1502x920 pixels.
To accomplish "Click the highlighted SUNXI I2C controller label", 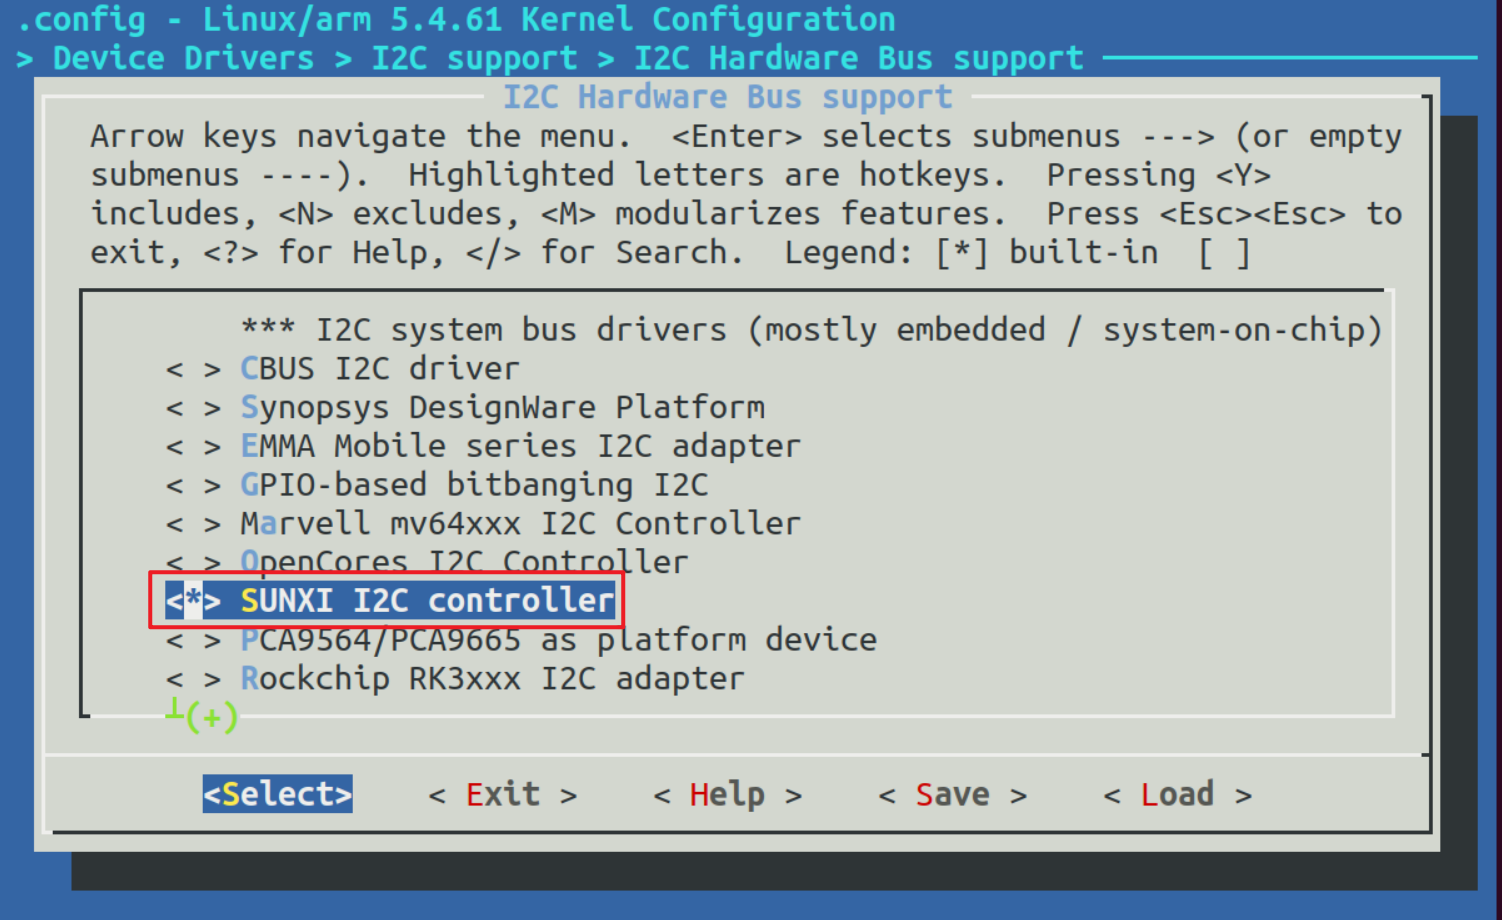I will [427, 601].
